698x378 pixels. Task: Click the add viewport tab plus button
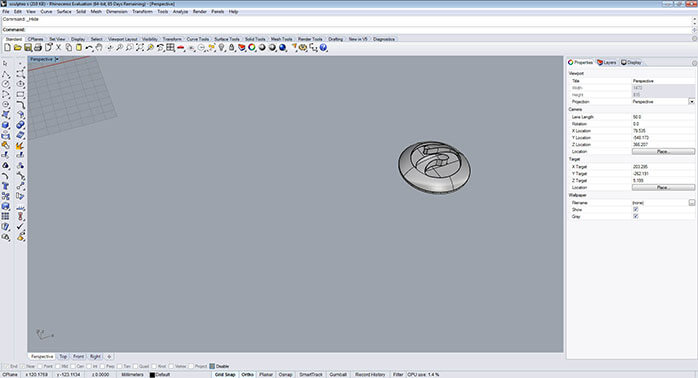109,357
